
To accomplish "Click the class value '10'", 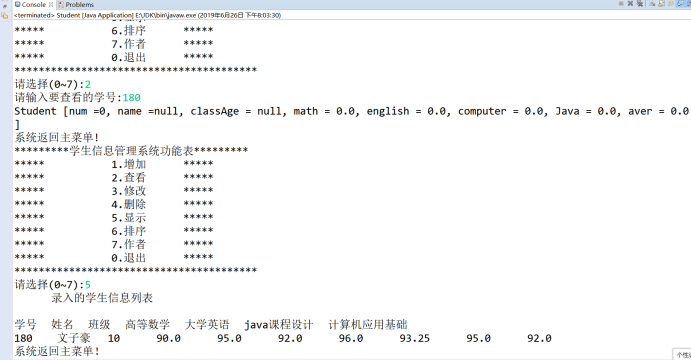I will point(114,338).
